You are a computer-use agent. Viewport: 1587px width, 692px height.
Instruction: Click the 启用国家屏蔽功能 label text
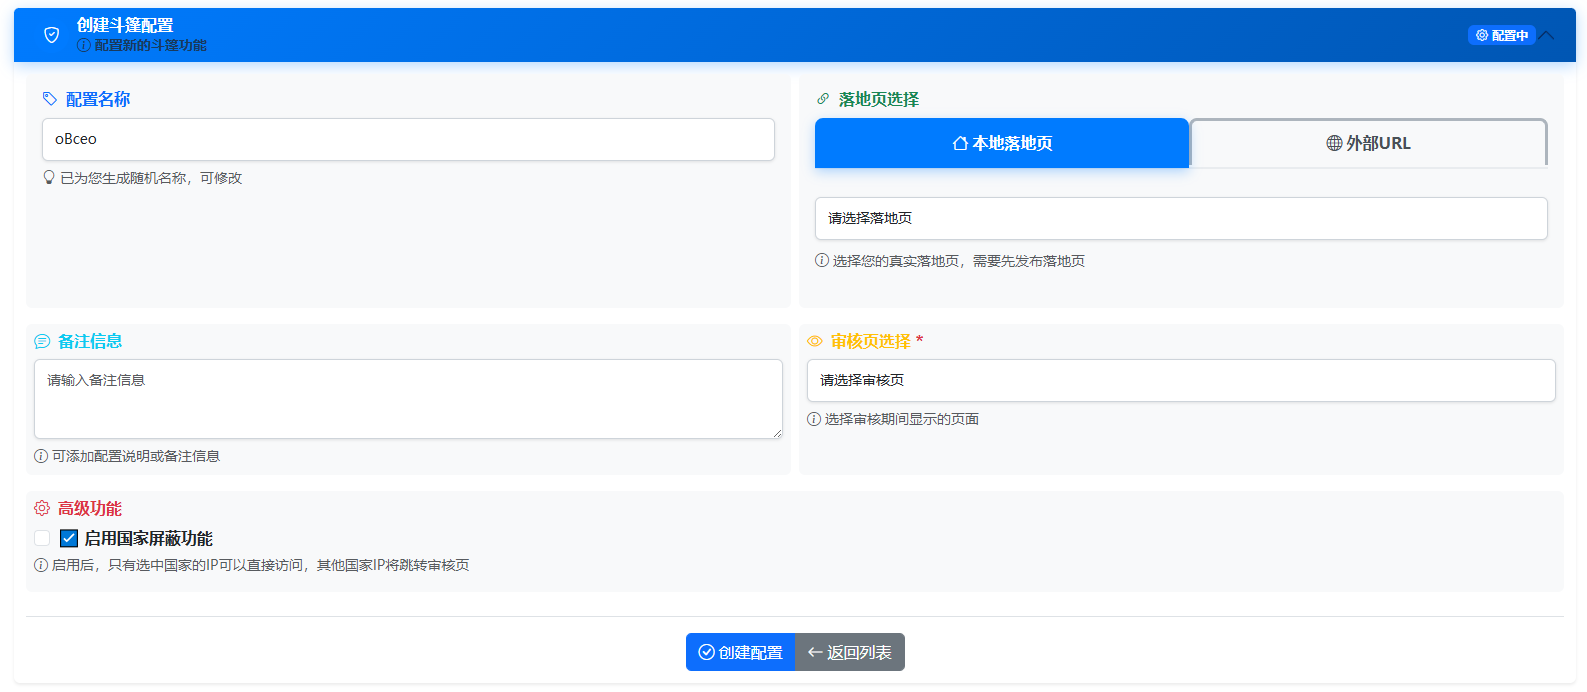(148, 538)
